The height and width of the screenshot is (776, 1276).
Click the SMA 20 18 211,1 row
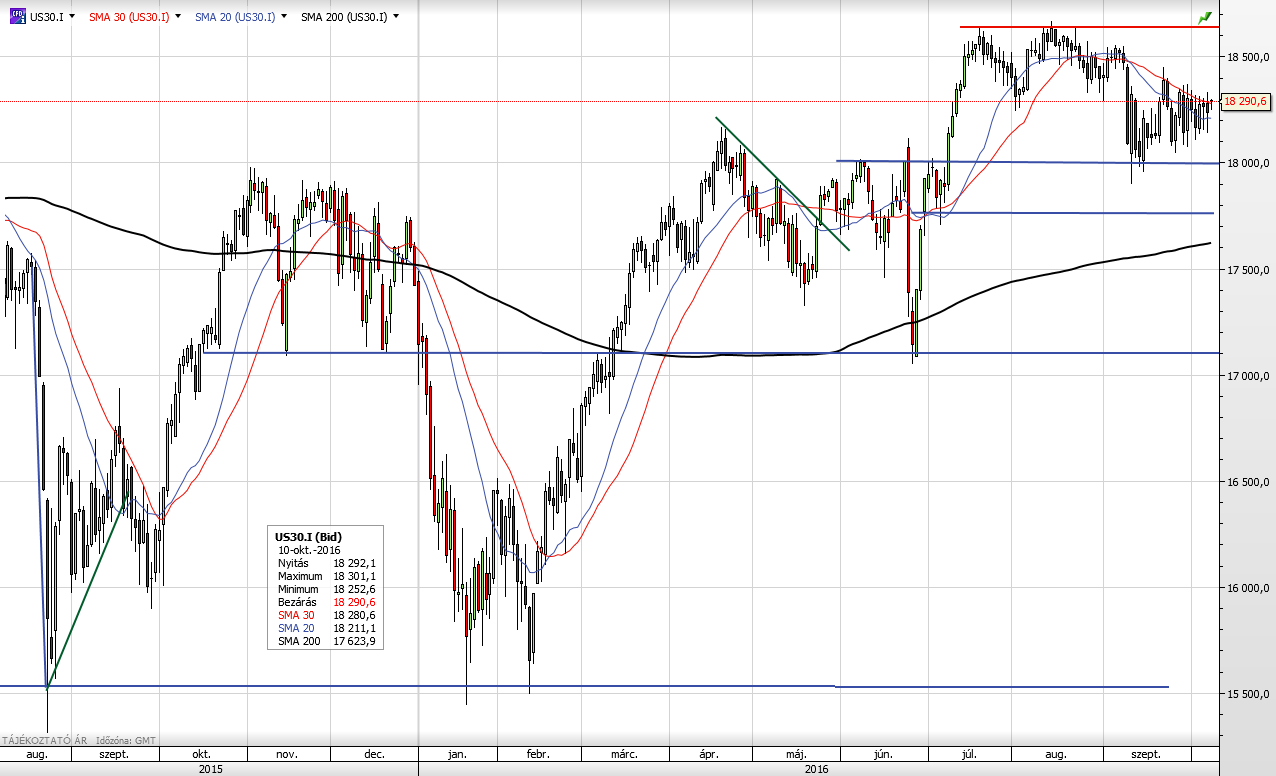[327, 628]
